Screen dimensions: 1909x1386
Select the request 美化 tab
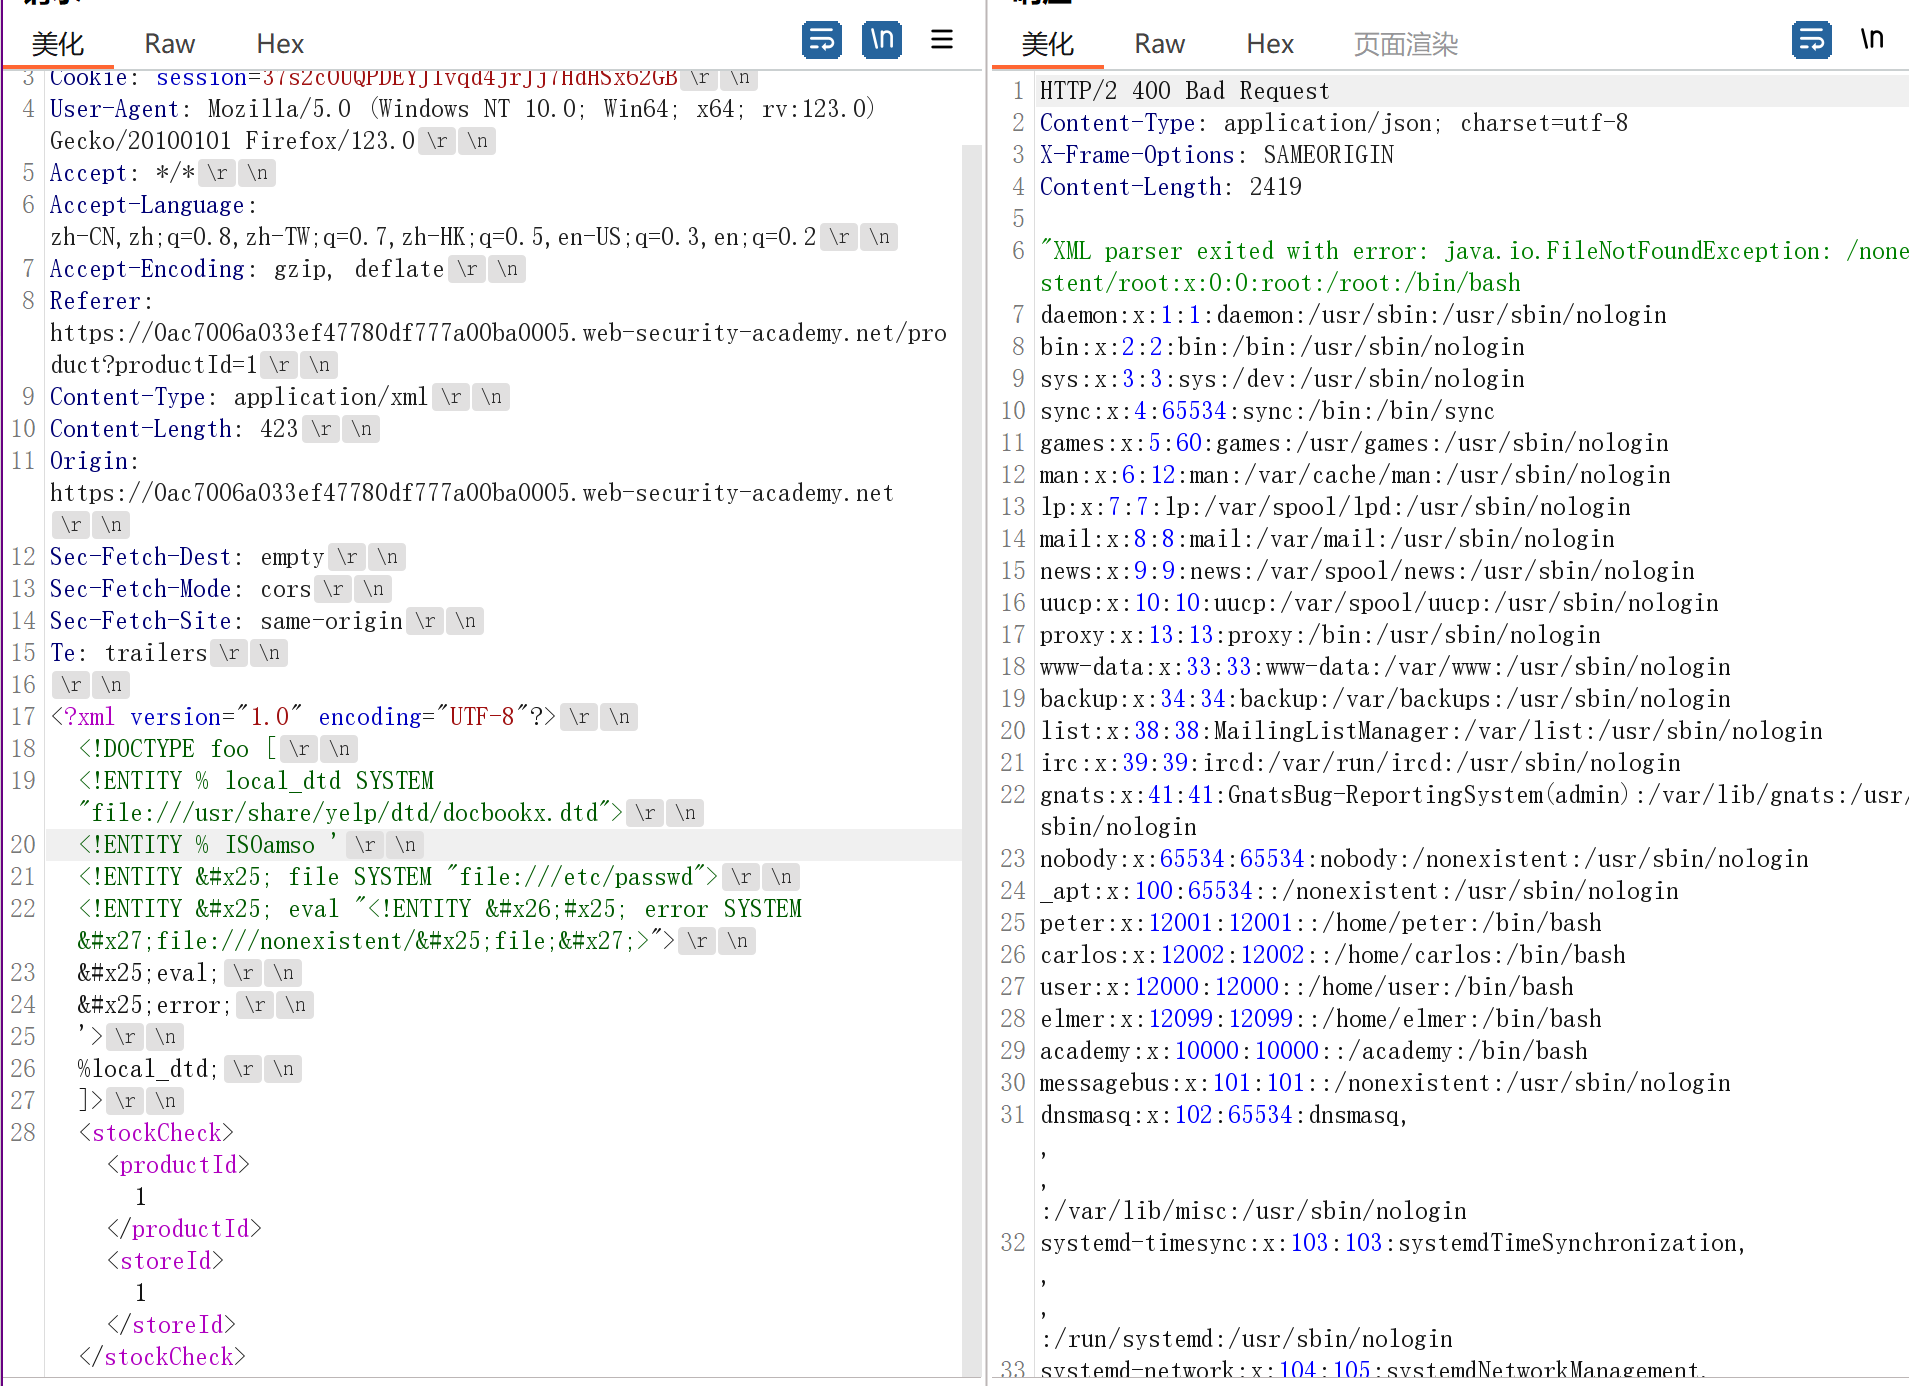tap(58, 44)
